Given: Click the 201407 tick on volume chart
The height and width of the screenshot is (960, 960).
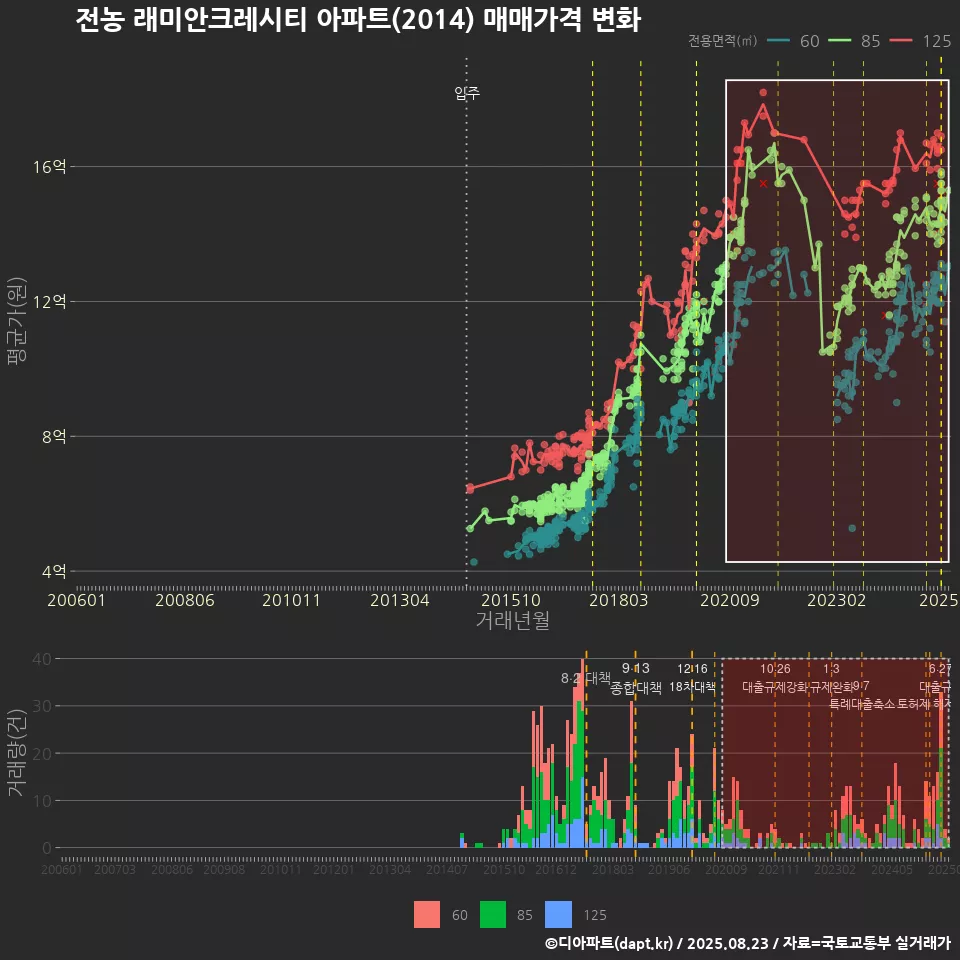Looking at the screenshot, I should coord(447,869).
